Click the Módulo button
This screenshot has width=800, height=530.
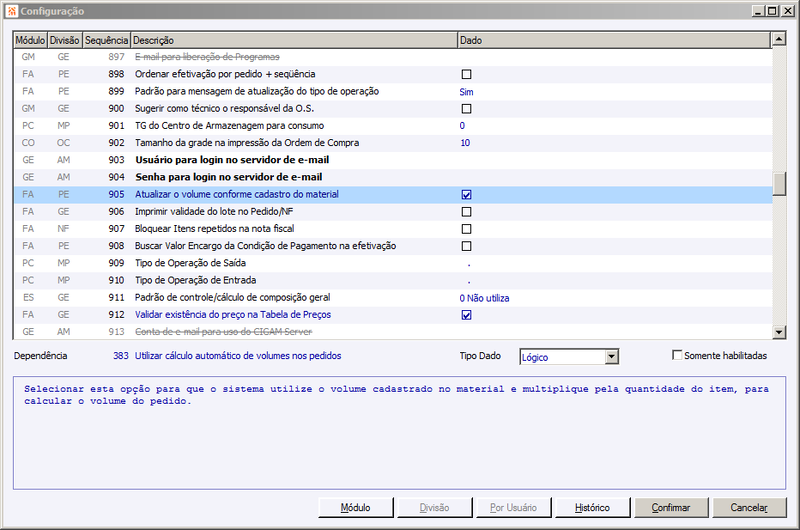pyautogui.click(x=356, y=508)
